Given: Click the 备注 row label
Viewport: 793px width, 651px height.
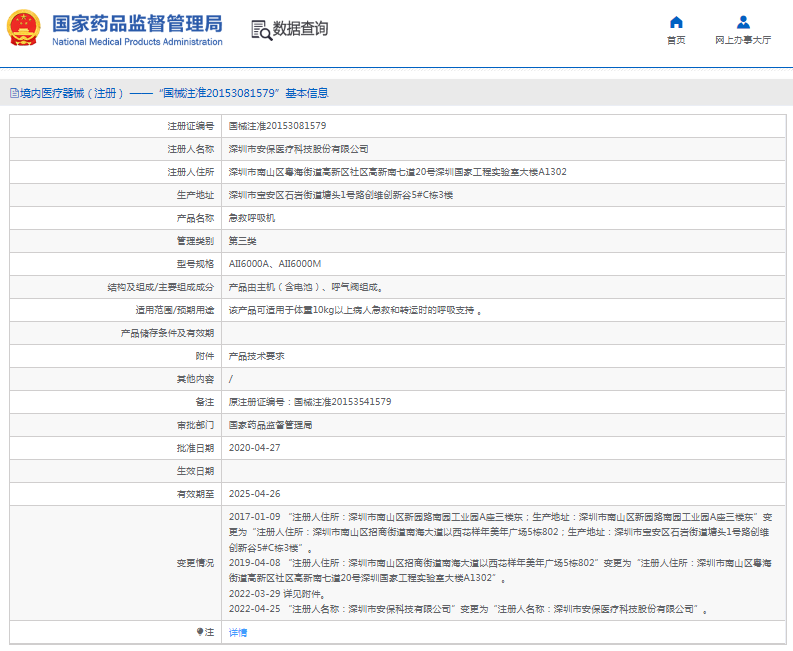Looking at the screenshot, I should 205,402.
